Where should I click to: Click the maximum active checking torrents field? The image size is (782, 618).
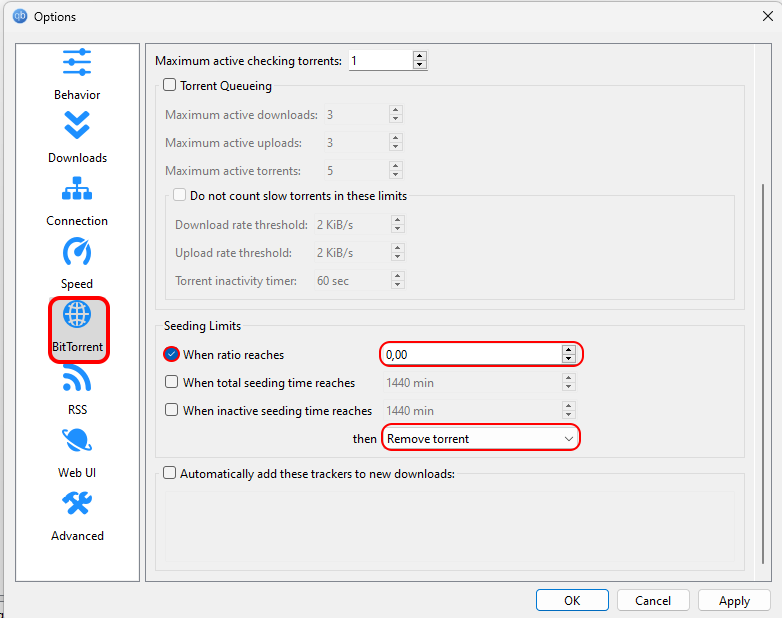pos(381,61)
